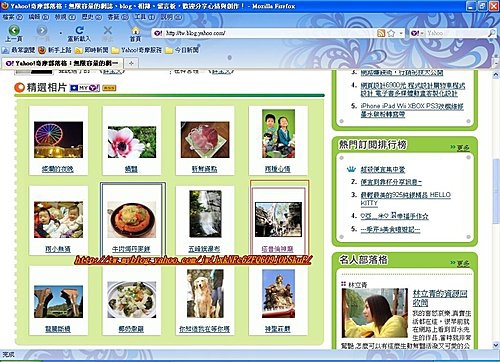500x362 pixels.
Task: Click the vertical scrollbar thumb
Action: click(x=496, y=192)
